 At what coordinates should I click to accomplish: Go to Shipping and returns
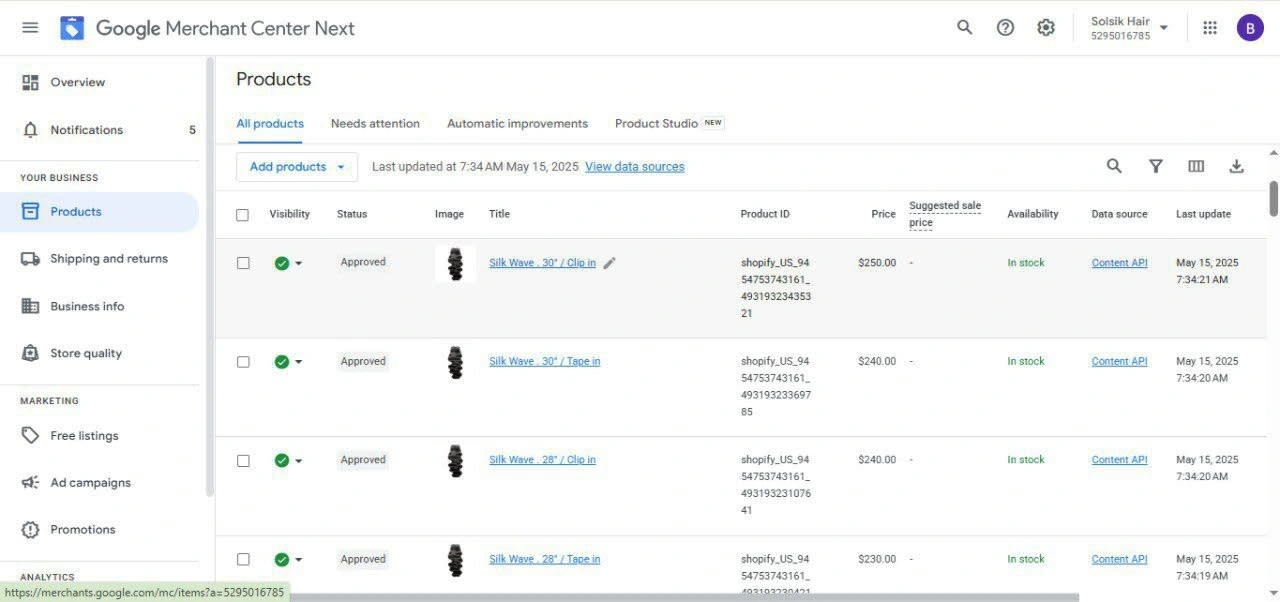click(x=109, y=259)
